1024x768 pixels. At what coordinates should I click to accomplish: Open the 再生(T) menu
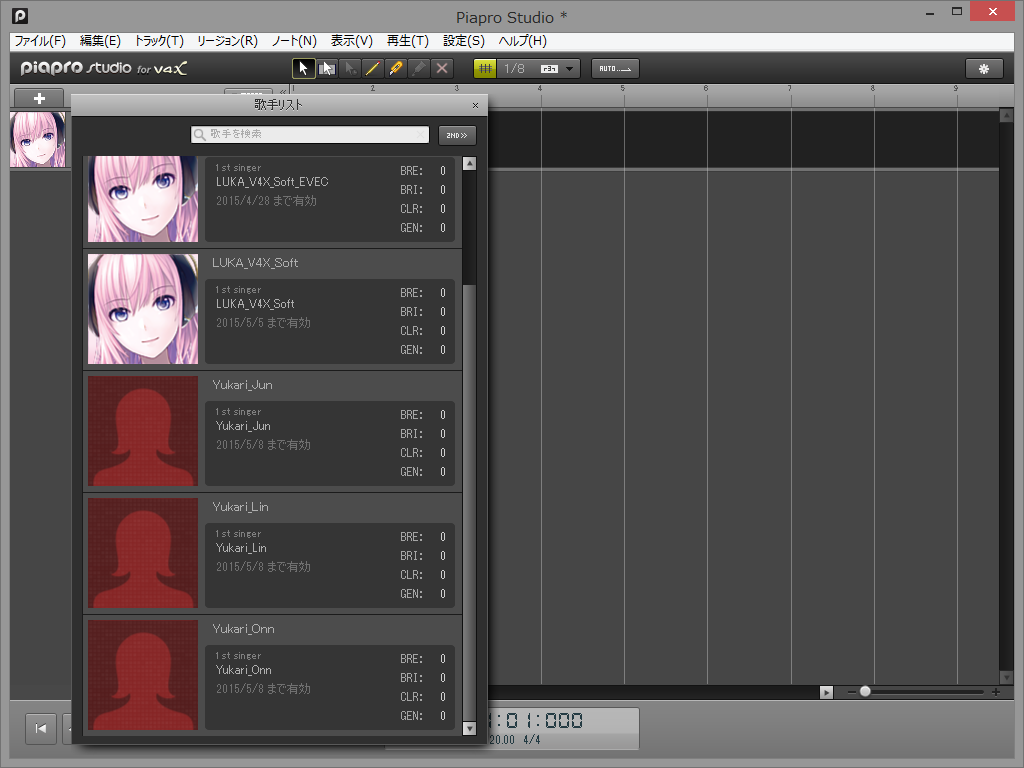pyautogui.click(x=408, y=41)
